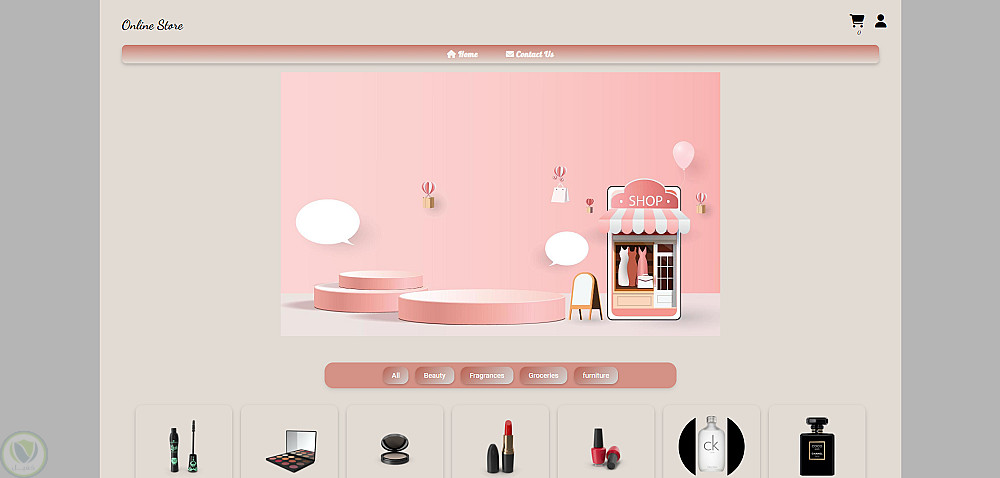Image resolution: width=1000 pixels, height=478 pixels.
Task: Filter products by Groceries
Action: (543, 375)
